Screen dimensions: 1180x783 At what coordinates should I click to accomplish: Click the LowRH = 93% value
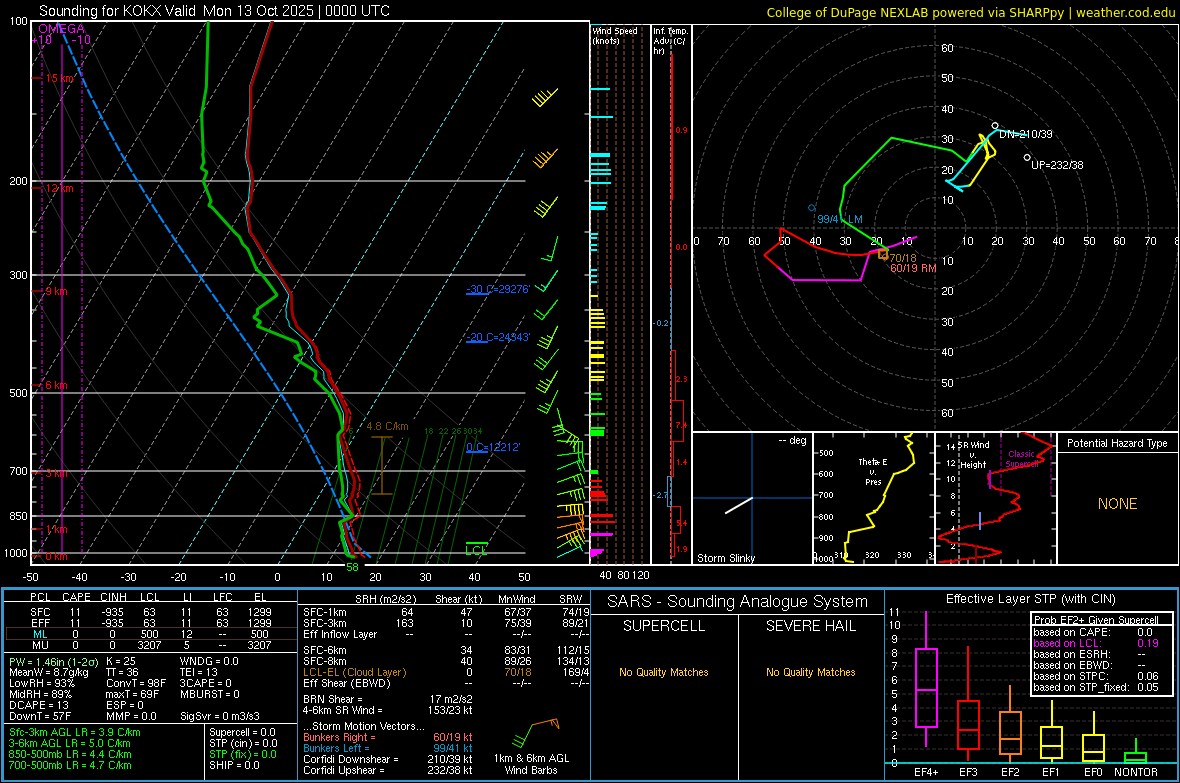(41, 684)
